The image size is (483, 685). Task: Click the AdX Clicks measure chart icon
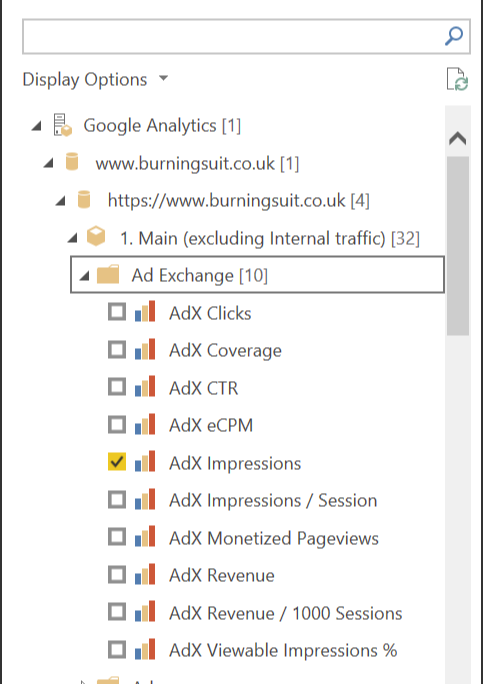(x=145, y=311)
